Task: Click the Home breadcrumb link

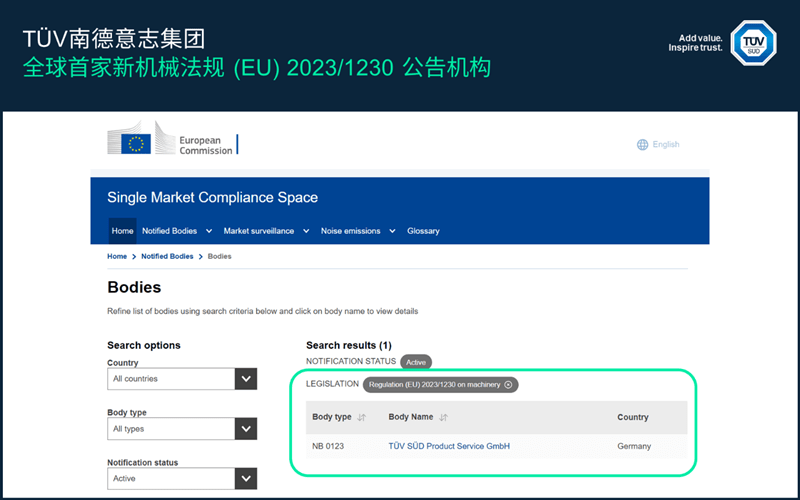Action: (117, 257)
